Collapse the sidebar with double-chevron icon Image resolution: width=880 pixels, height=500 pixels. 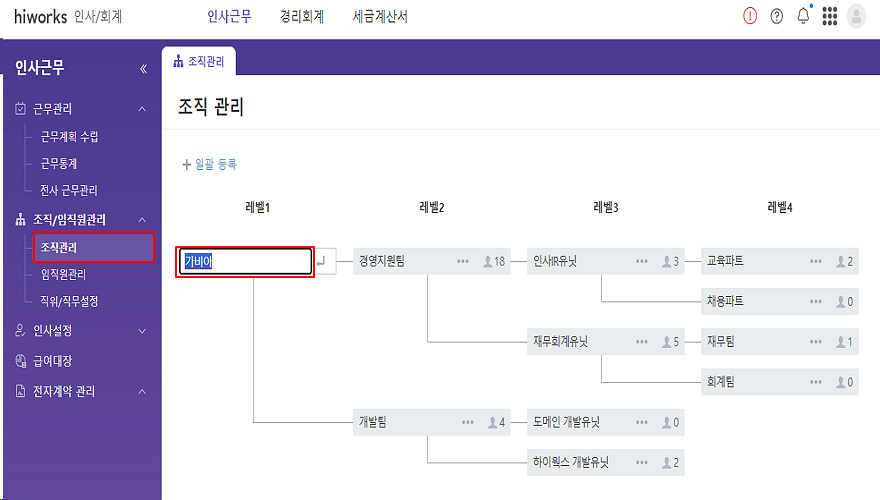(x=143, y=69)
